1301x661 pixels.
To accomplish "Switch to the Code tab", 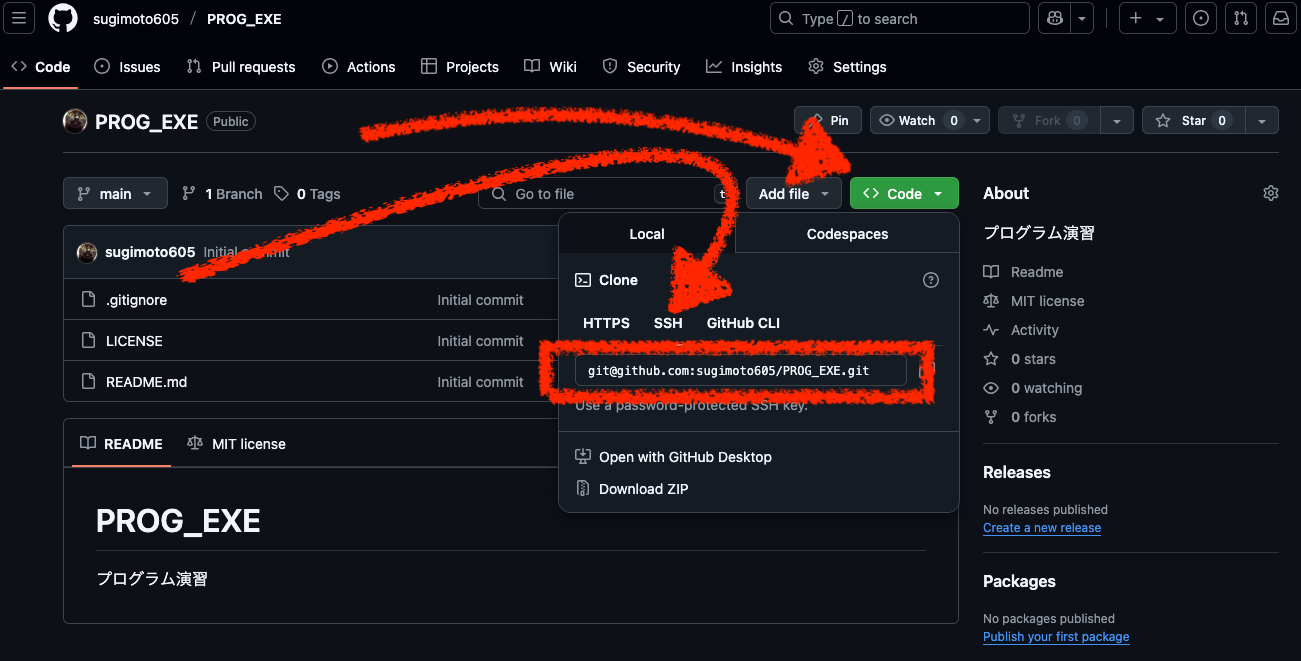I will click(x=41, y=67).
